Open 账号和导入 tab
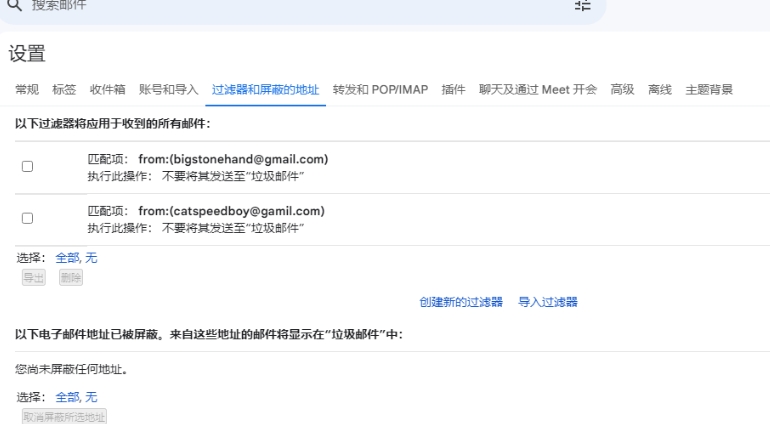Image resolution: width=770 pixels, height=424 pixels. (168, 89)
